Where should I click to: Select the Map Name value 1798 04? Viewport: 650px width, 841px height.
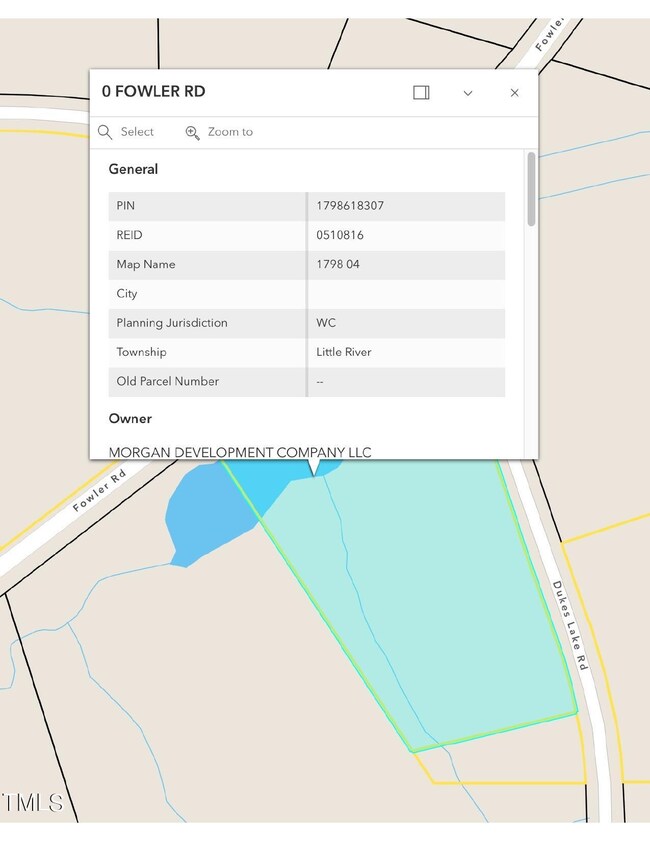tap(338, 264)
